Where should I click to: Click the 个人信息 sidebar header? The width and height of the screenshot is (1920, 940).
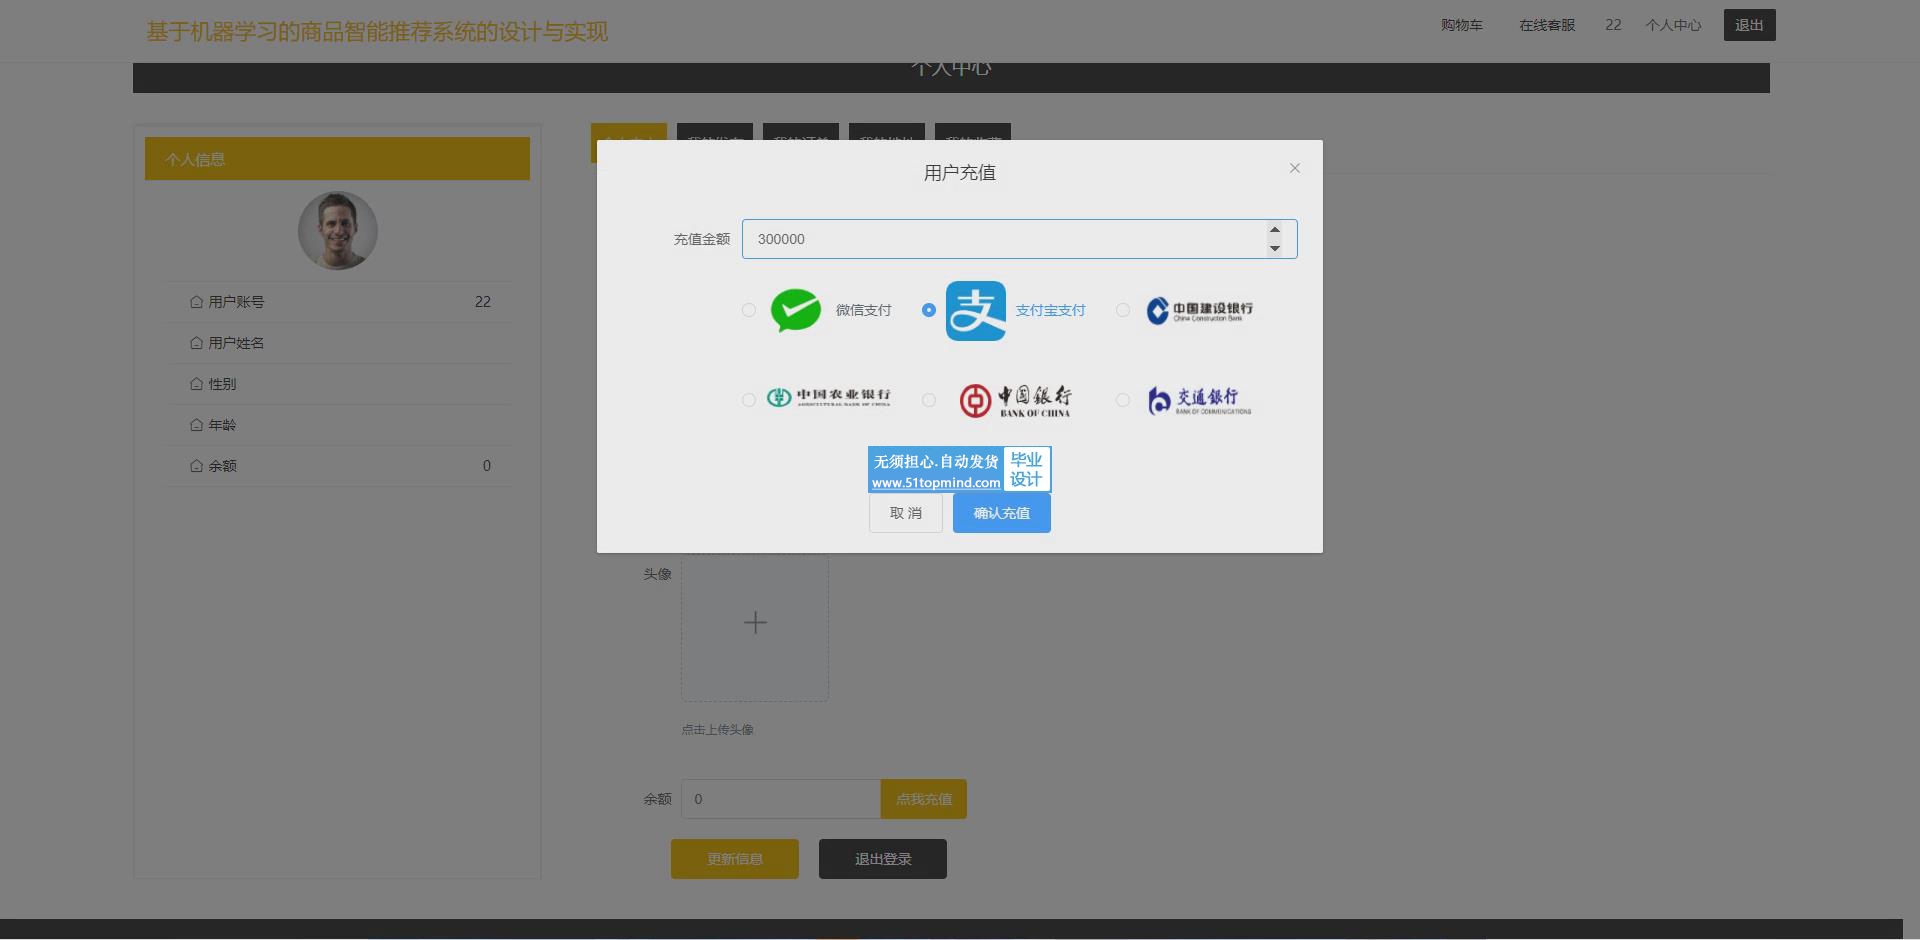point(337,159)
